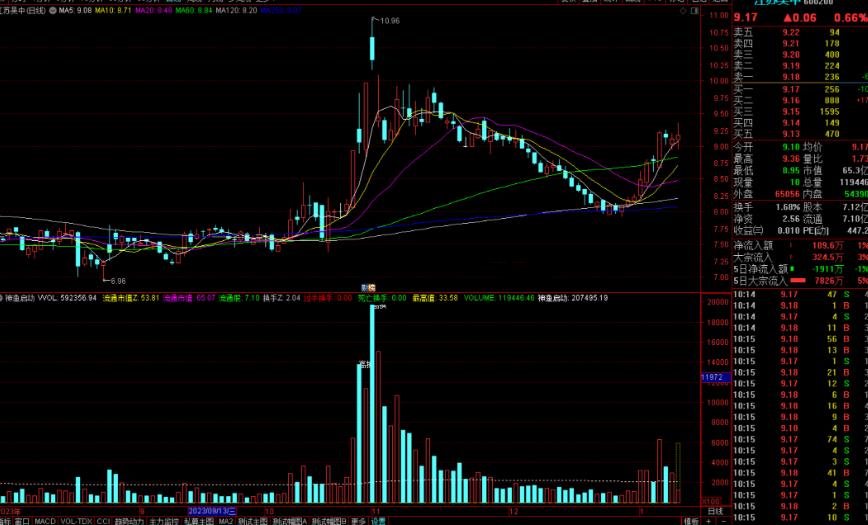The width and height of the screenshot is (868, 525).
Task: Click the MA5: 9.08 label
Action: pyautogui.click(x=75, y=11)
